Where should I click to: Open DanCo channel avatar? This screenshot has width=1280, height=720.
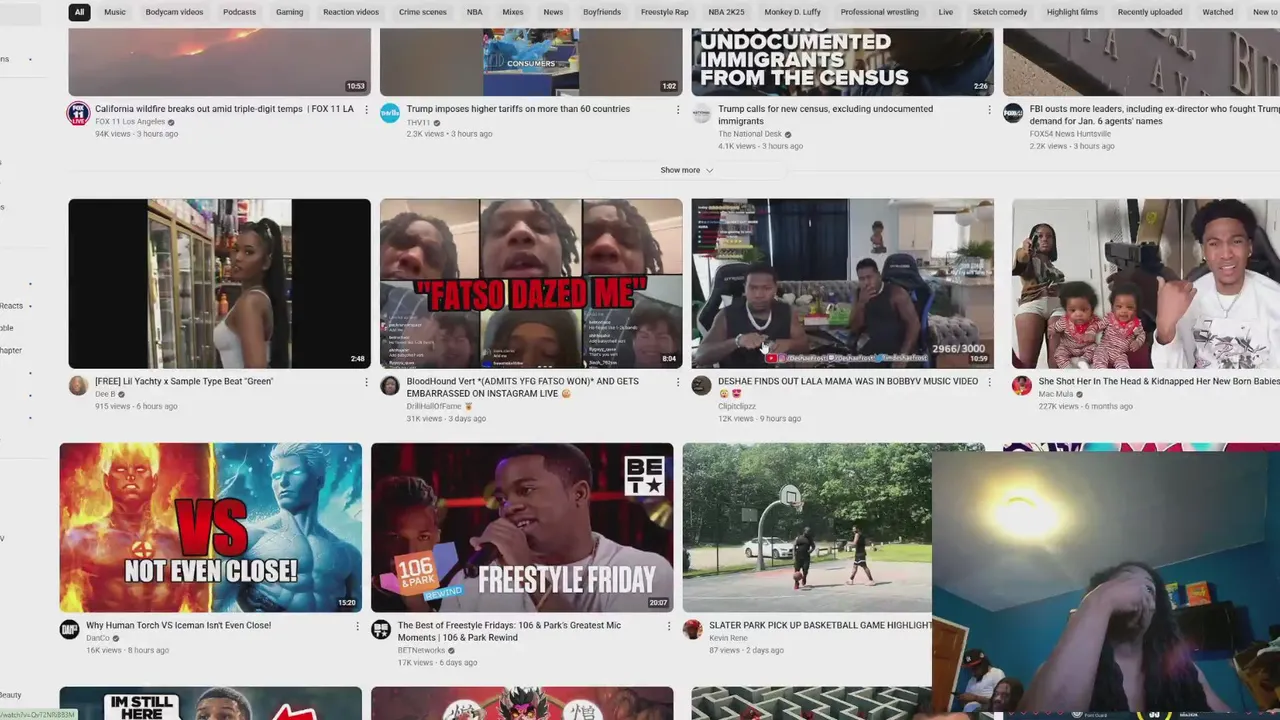click(x=69, y=630)
